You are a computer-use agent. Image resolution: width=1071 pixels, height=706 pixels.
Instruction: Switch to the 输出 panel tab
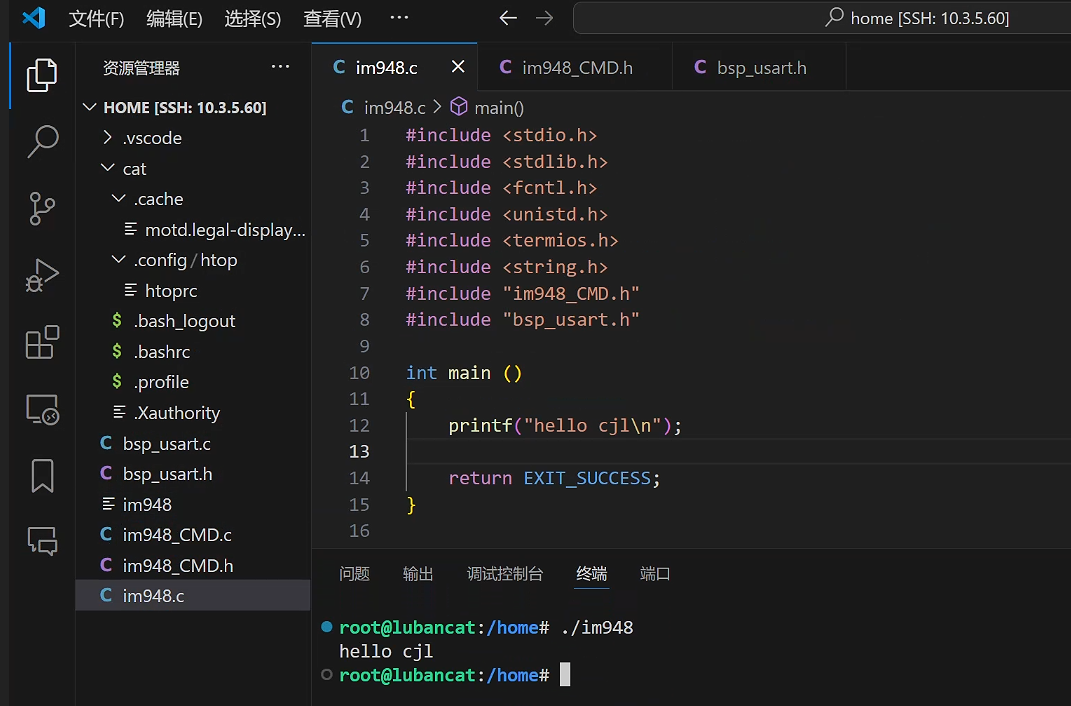click(x=417, y=574)
